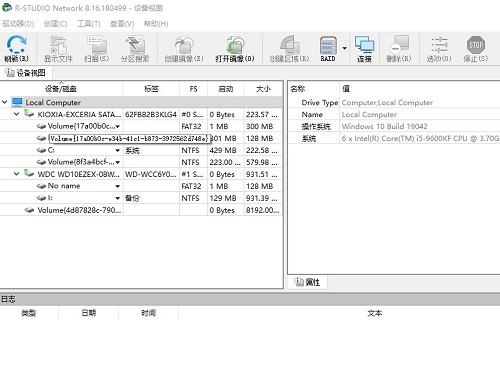Click the log Time (时间) column header
The height and width of the screenshot is (382, 500).
(x=148, y=313)
